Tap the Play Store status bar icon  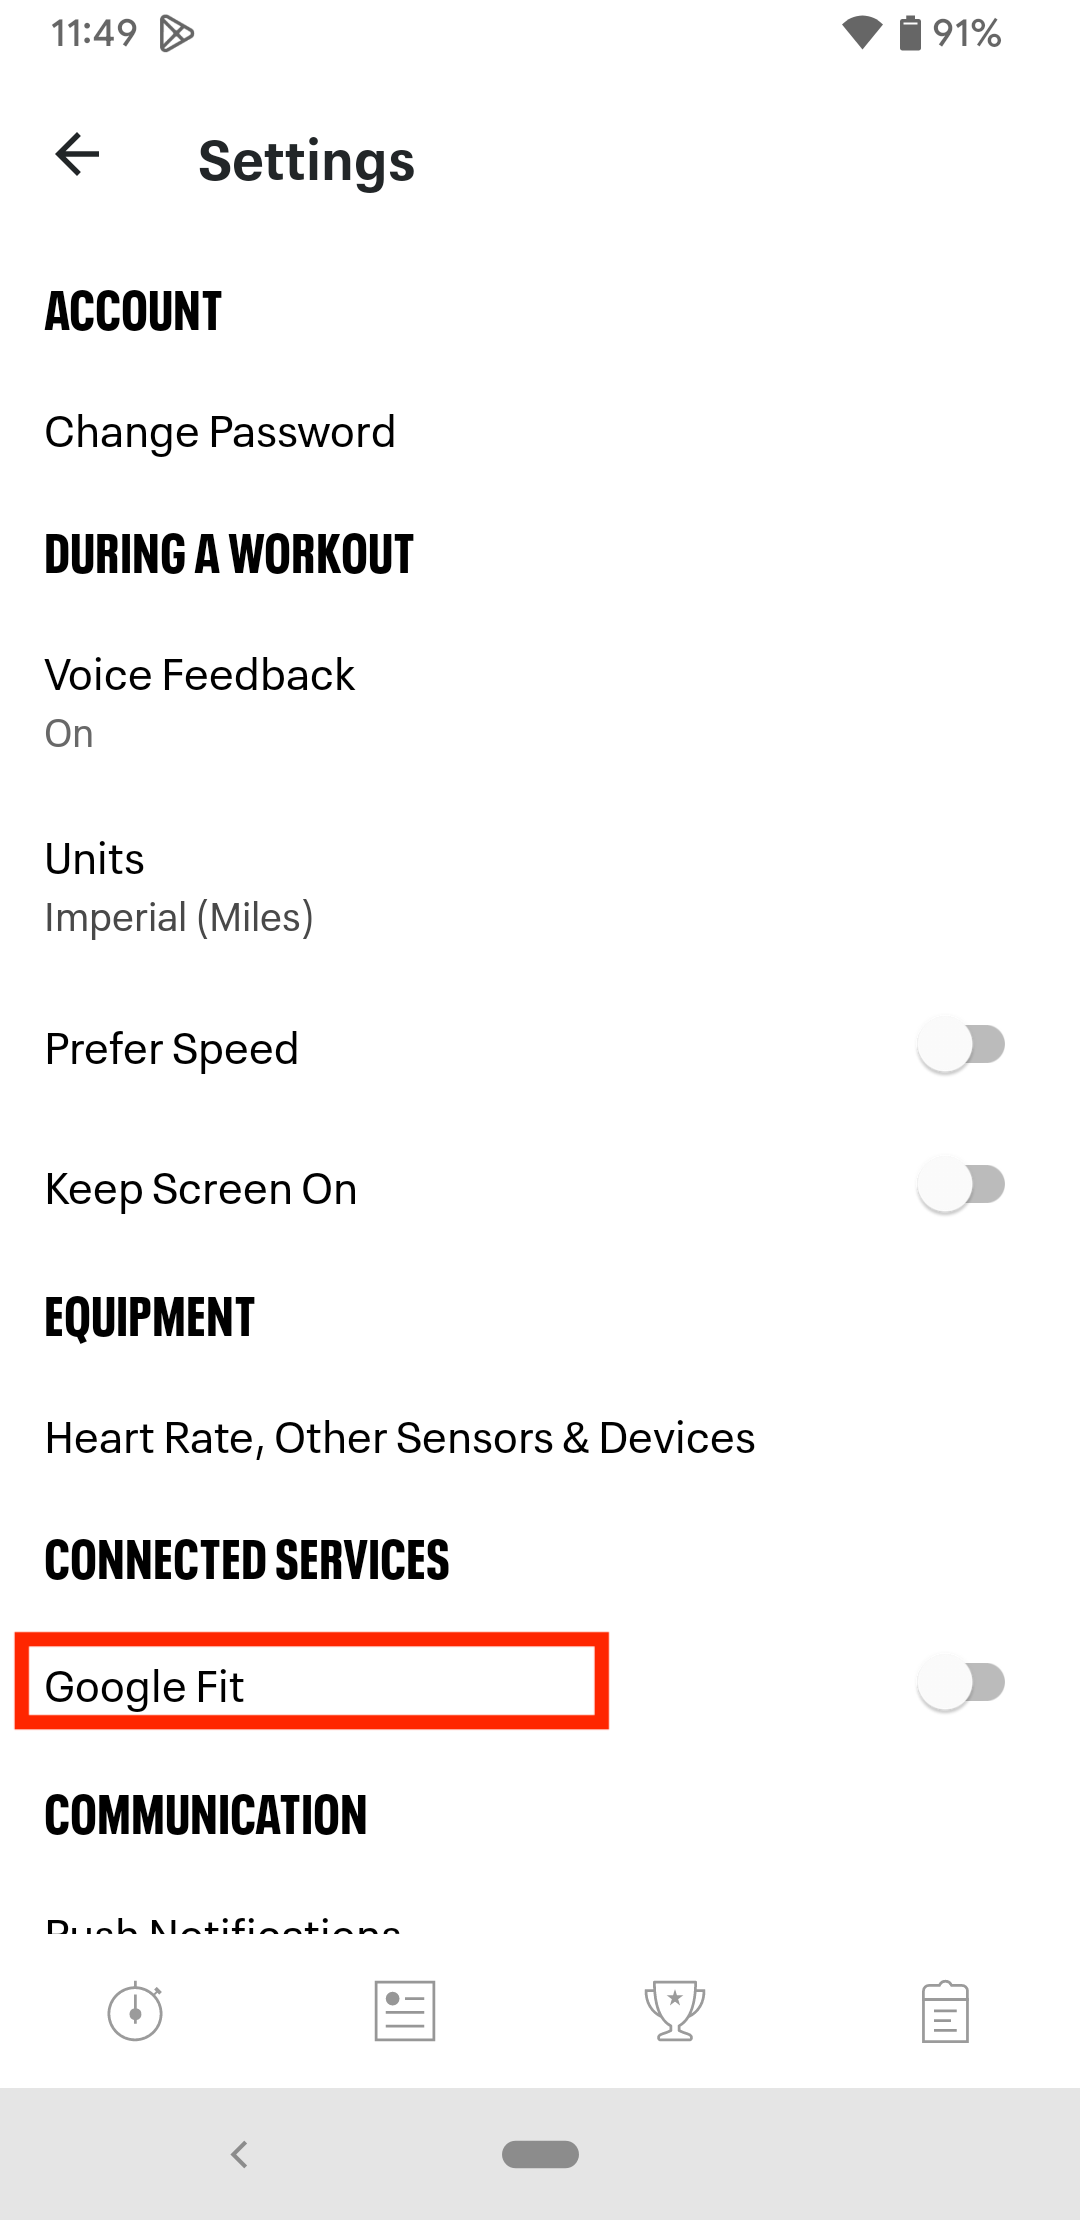pos(177,34)
